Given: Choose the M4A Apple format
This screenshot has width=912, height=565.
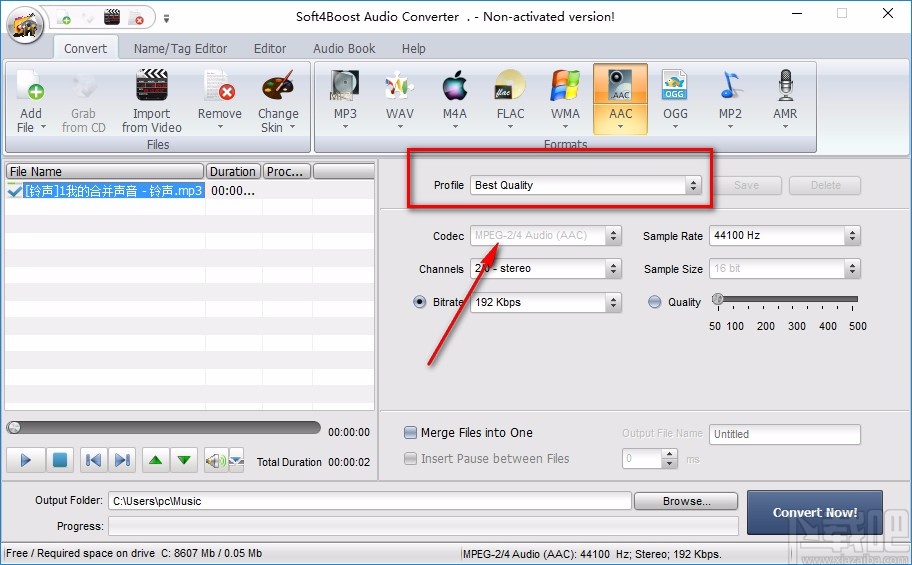Looking at the screenshot, I should click(x=455, y=86).
